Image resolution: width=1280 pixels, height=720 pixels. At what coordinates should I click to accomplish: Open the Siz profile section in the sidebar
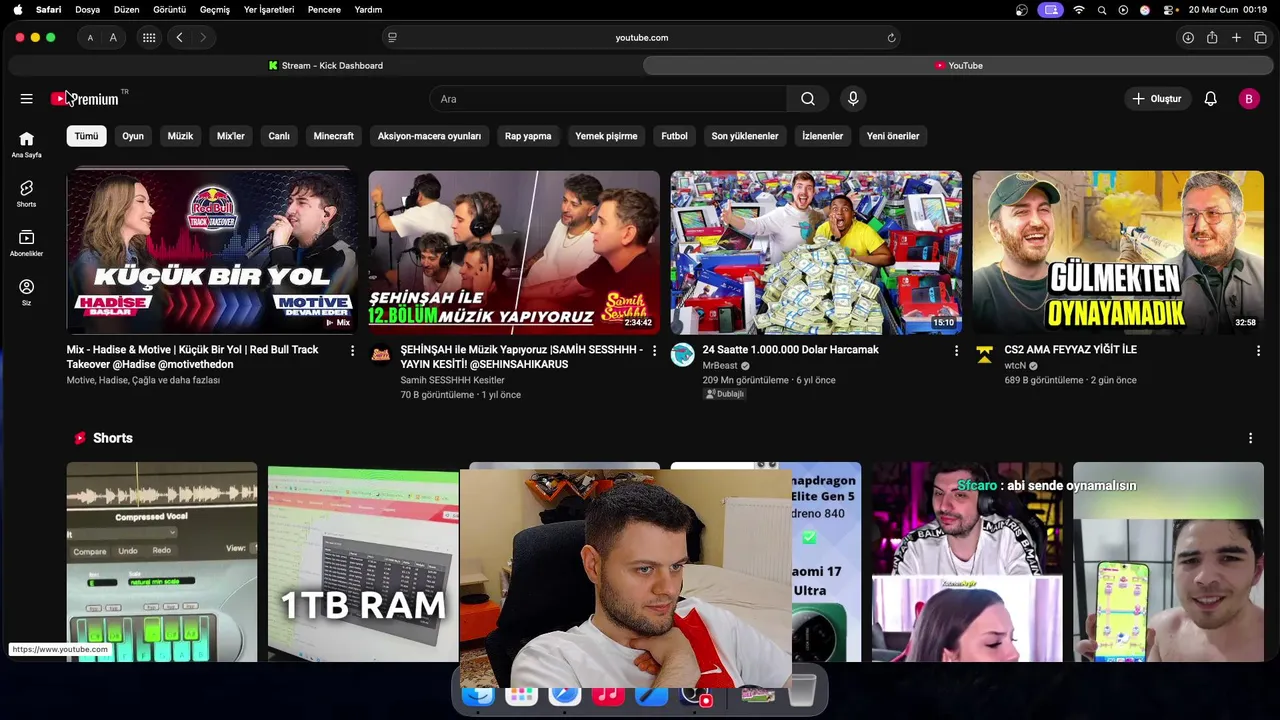point(26,292)
